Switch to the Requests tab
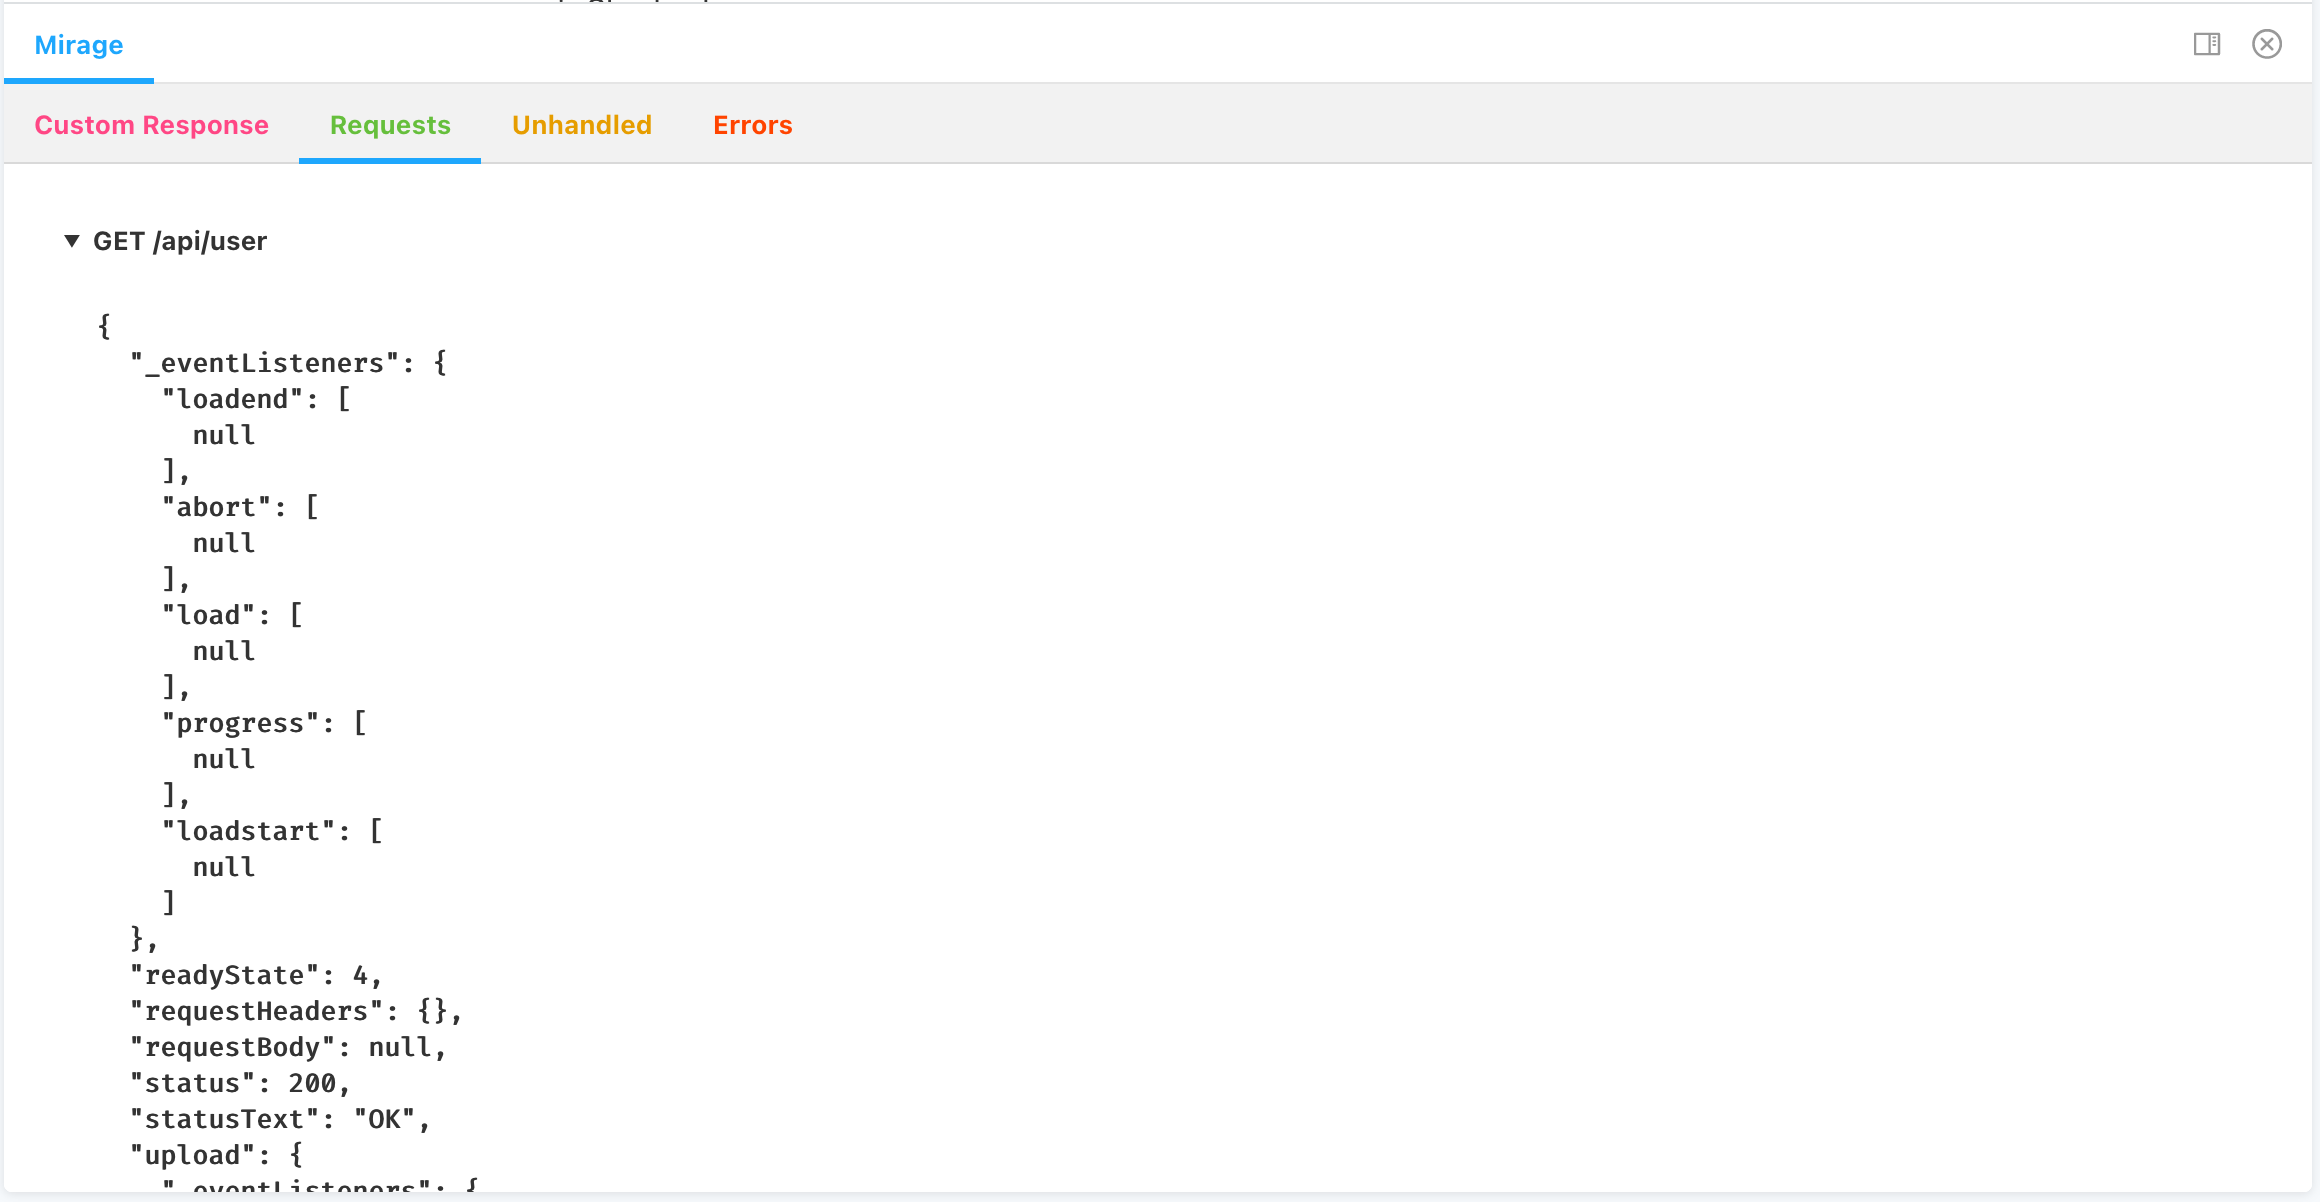 390,125
